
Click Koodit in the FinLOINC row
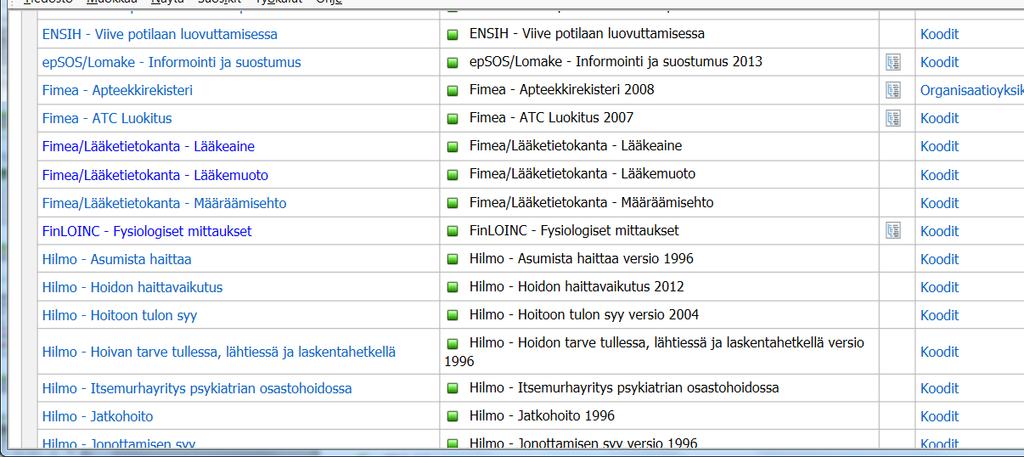(x=939, y=231)
